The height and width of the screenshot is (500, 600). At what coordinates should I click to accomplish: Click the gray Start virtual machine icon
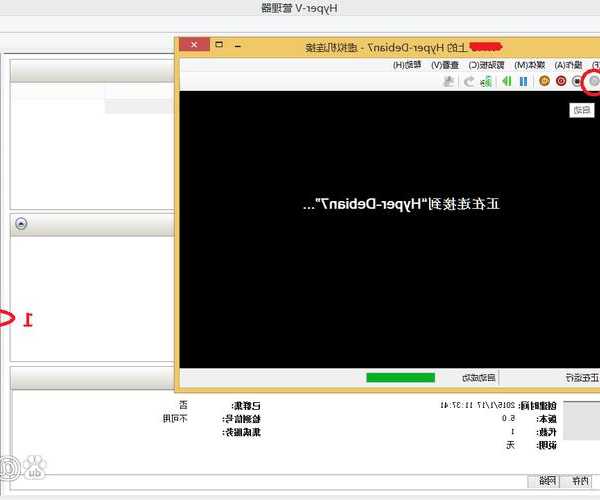click(x=593, y=81)
